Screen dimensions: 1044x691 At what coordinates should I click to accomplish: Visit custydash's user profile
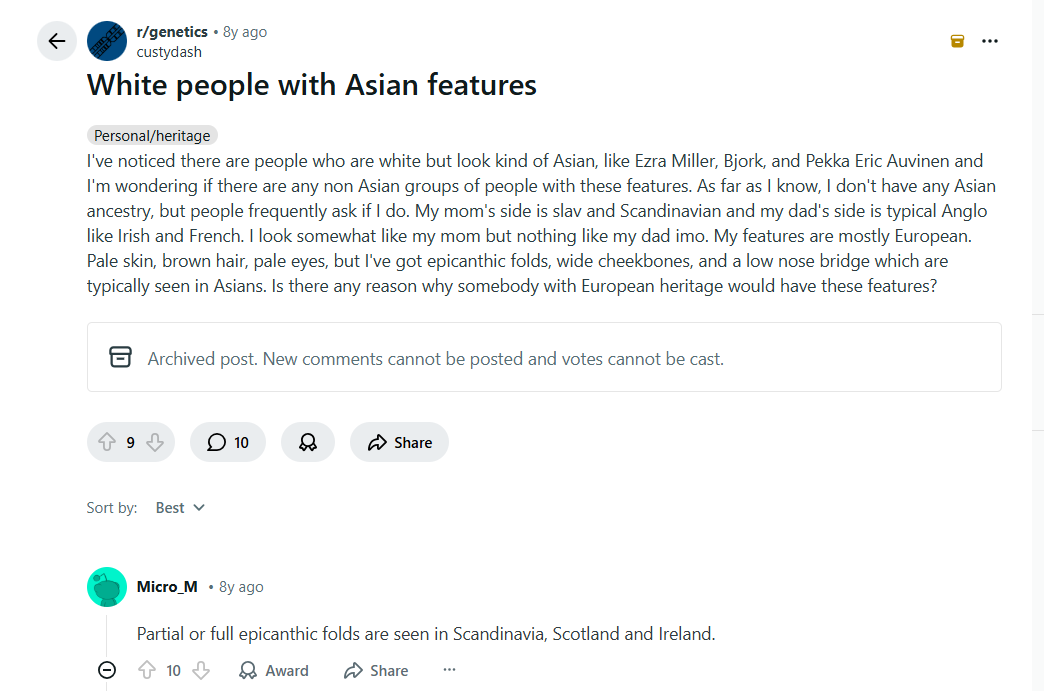click(169, 52)
